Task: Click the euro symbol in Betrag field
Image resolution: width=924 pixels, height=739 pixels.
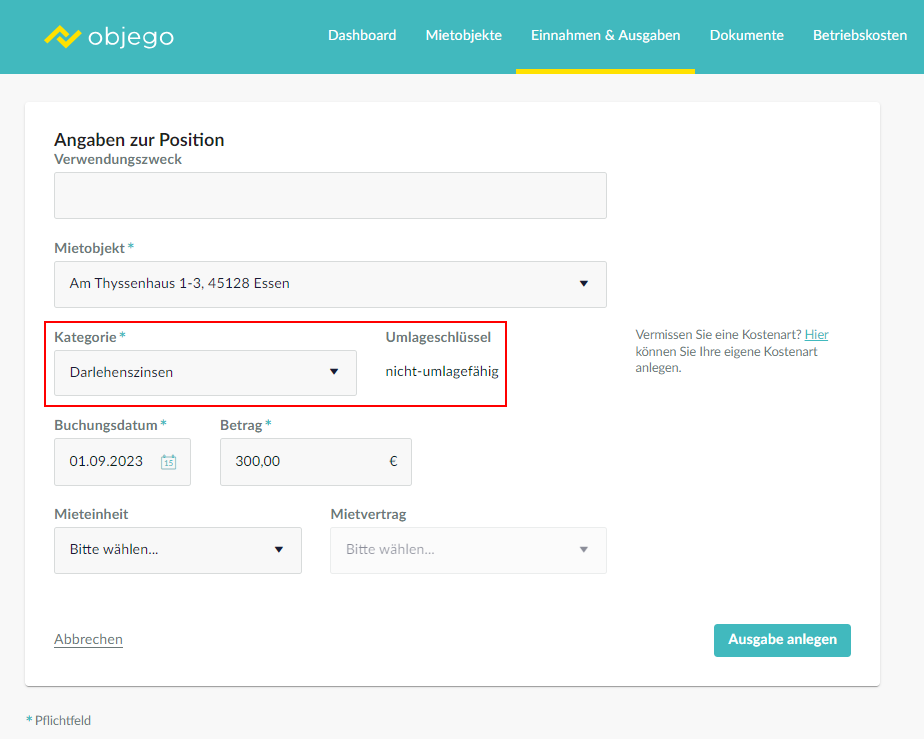Action: (393, 461)
